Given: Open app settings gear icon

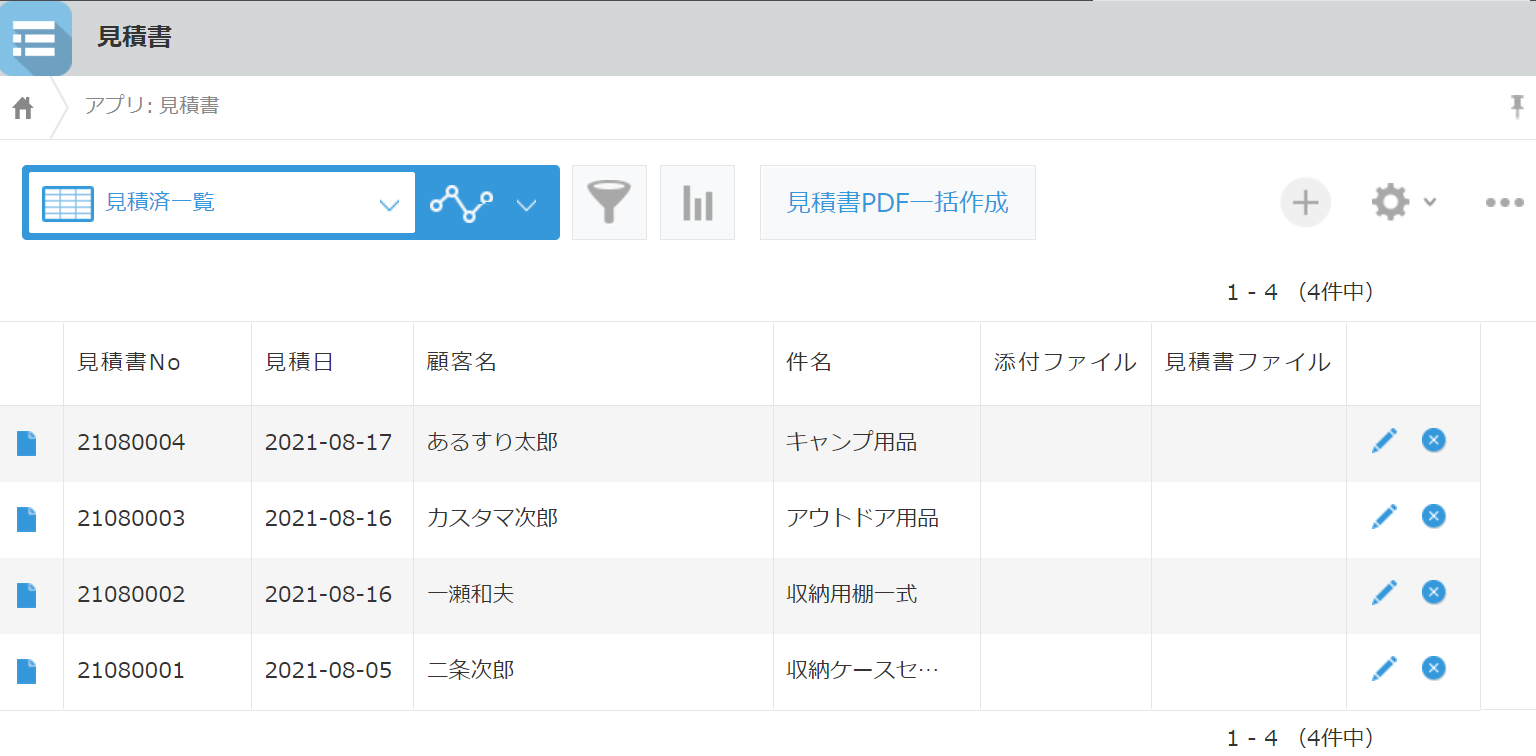Looking at the screenshot, I should click(x=1390, y=202).
